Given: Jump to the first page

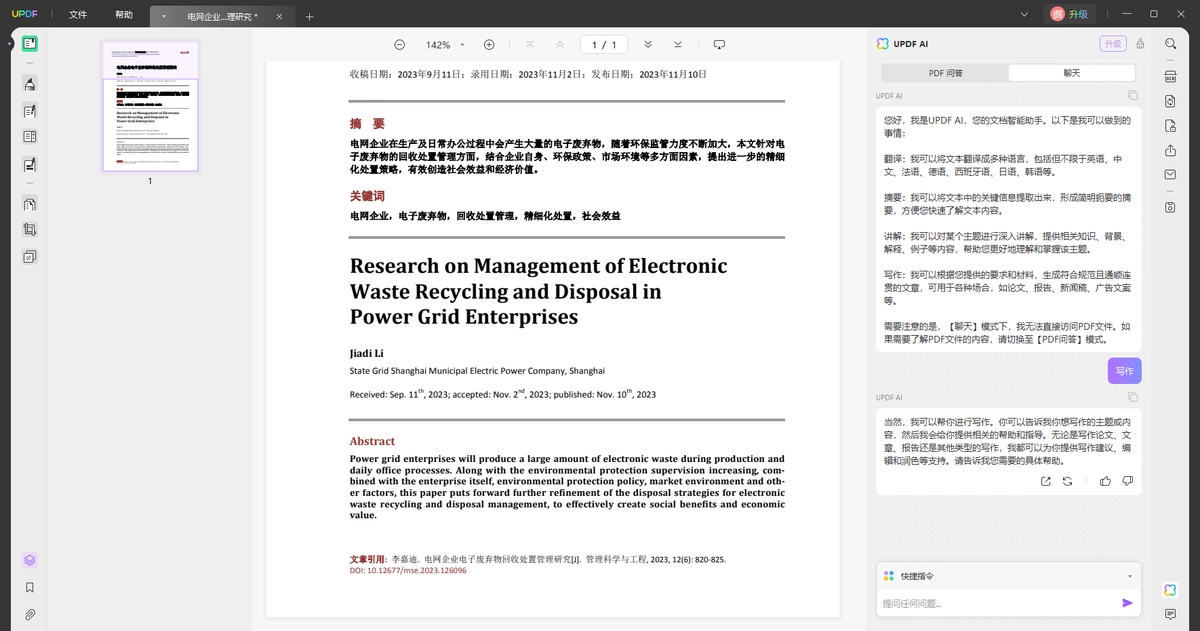Looking at the screenshot, I should click(x=529, y=45).
